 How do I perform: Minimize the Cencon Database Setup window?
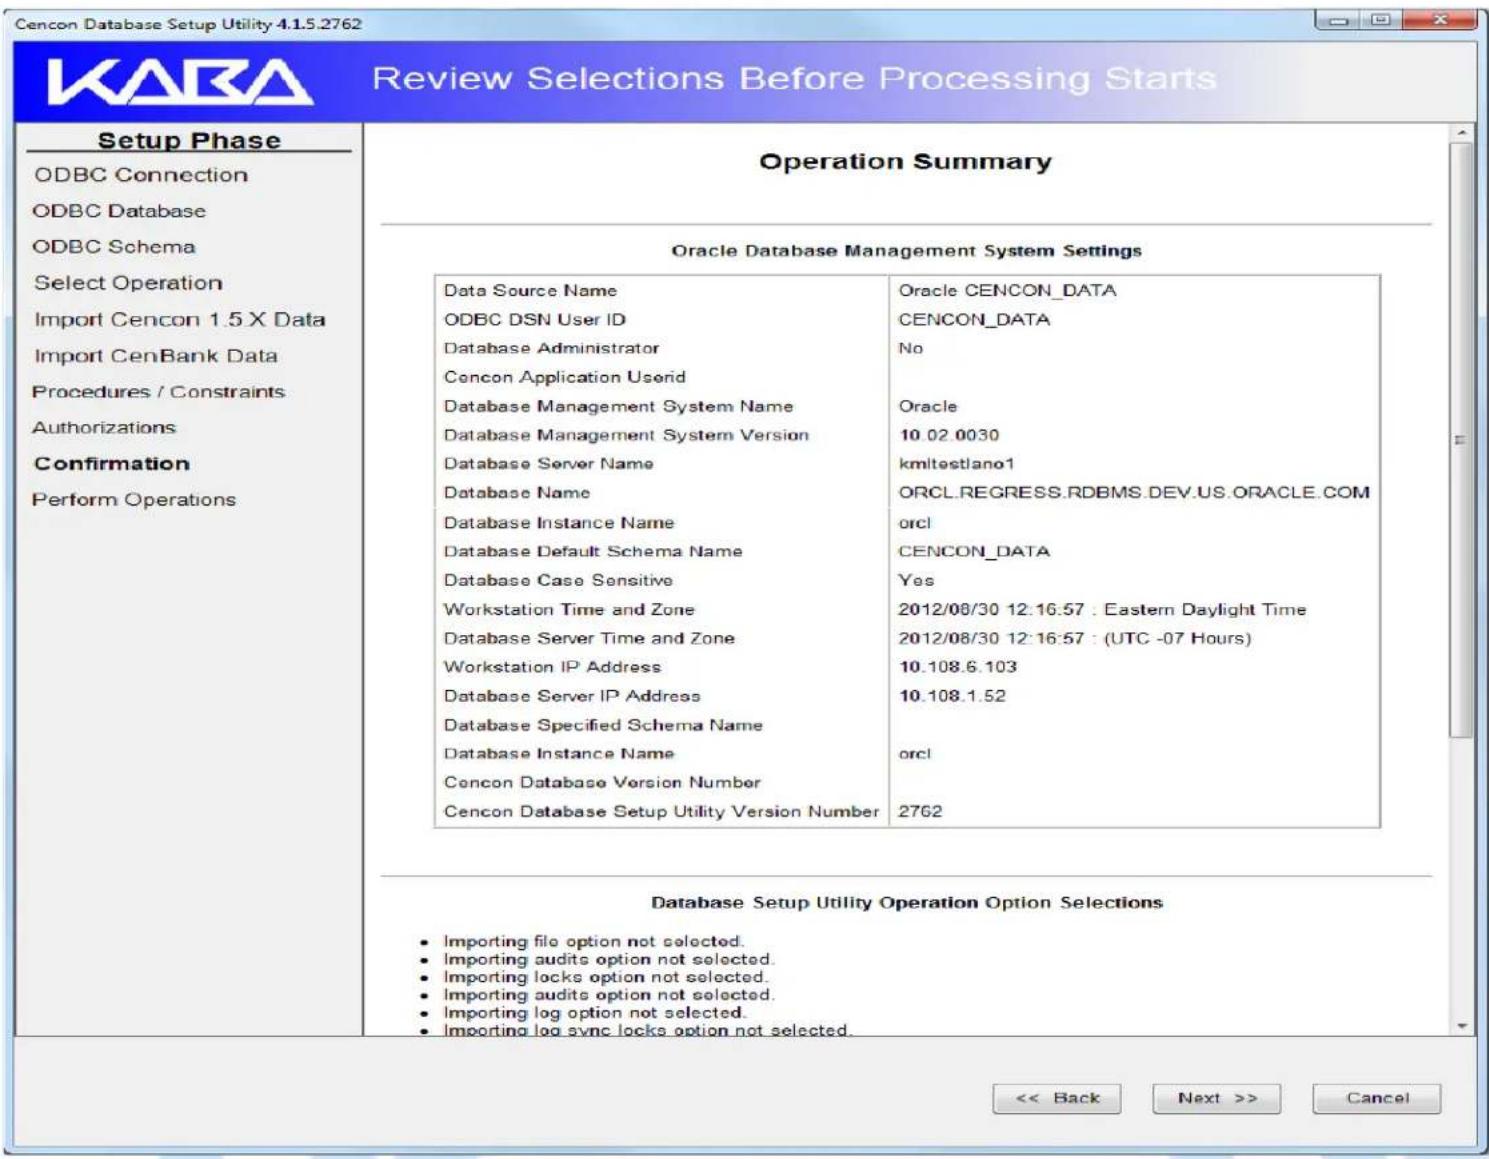point(1338,20)
